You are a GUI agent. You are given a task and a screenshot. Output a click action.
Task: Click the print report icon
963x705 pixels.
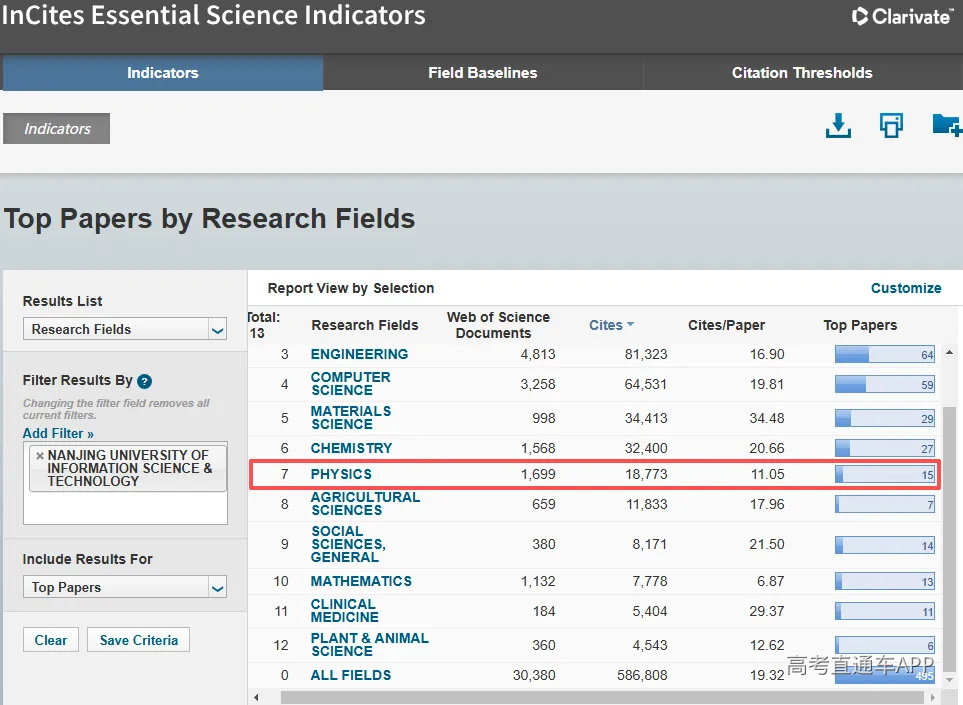891,125
